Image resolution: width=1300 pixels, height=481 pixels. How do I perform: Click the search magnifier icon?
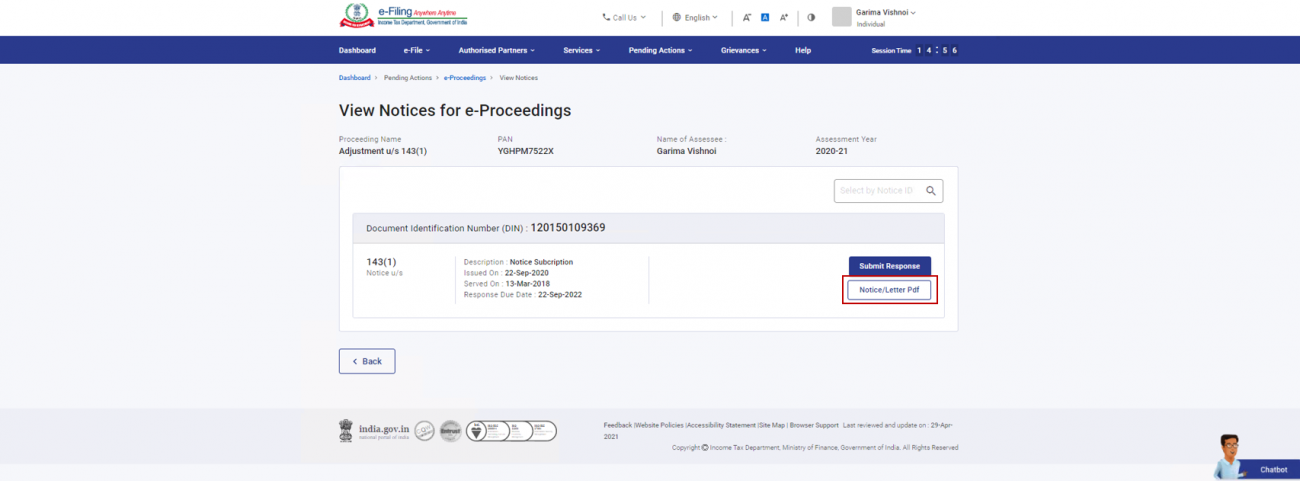(930, 191)
